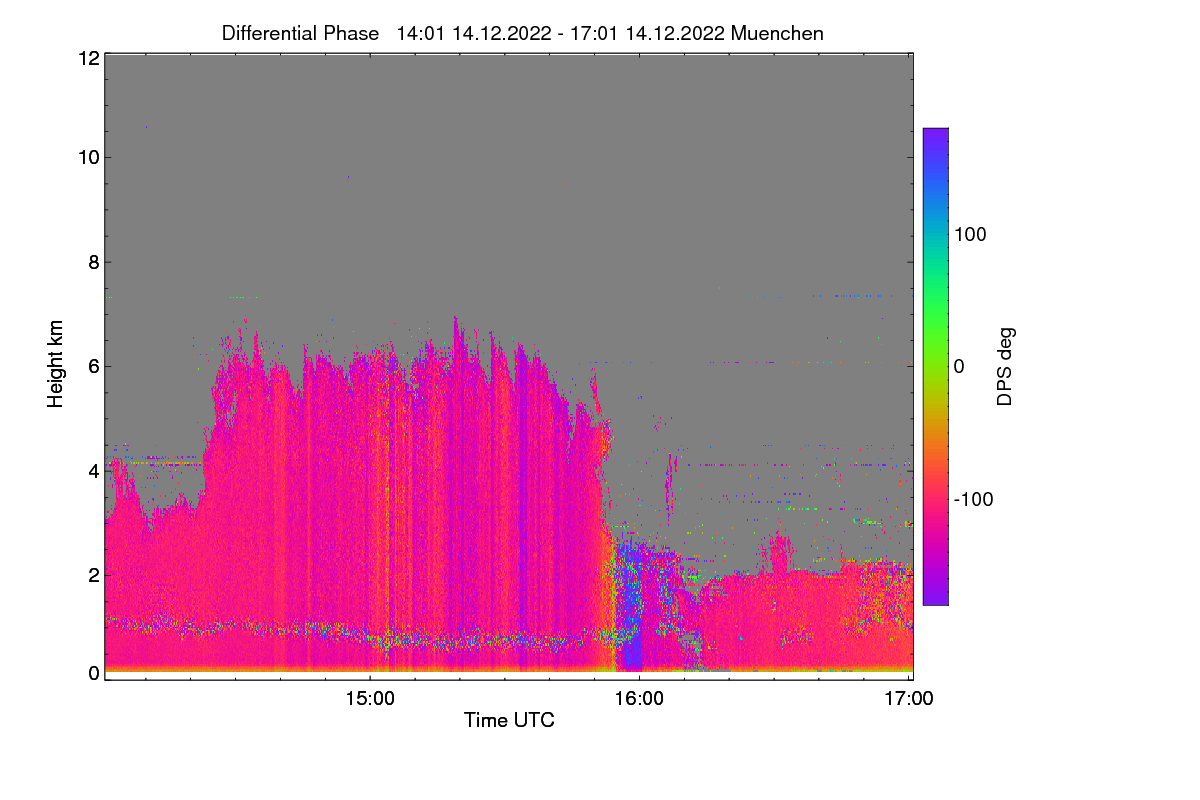Click the height tick label 2
Image resolution: width=1200 pixels, height=800 pixels.
coord(93,575)
